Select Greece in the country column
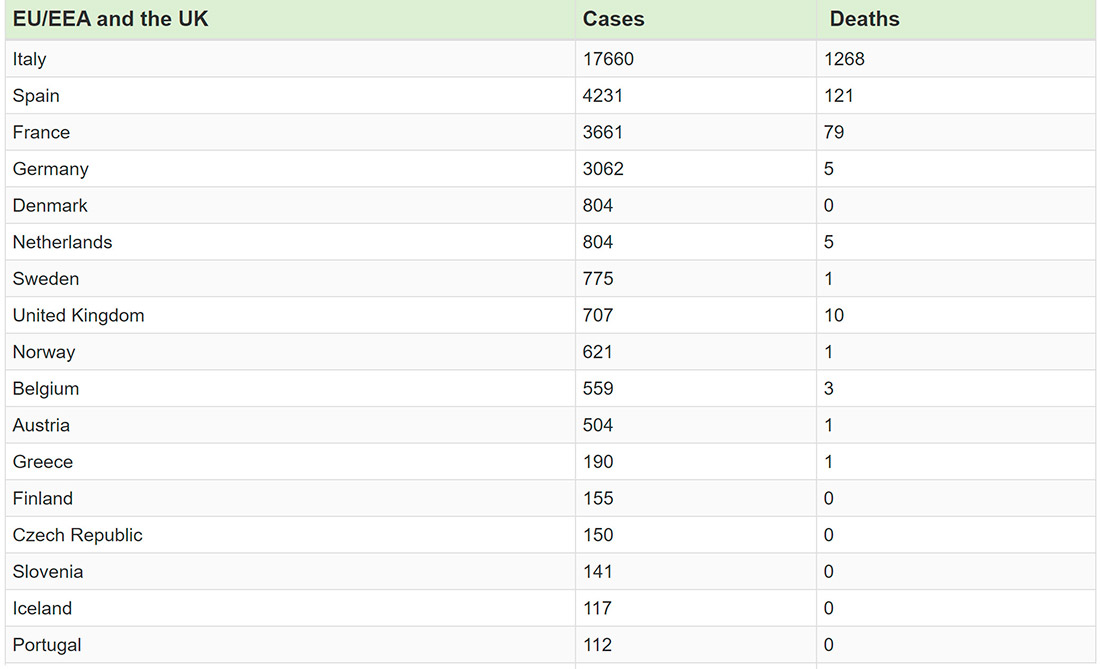 coord(42,461)
